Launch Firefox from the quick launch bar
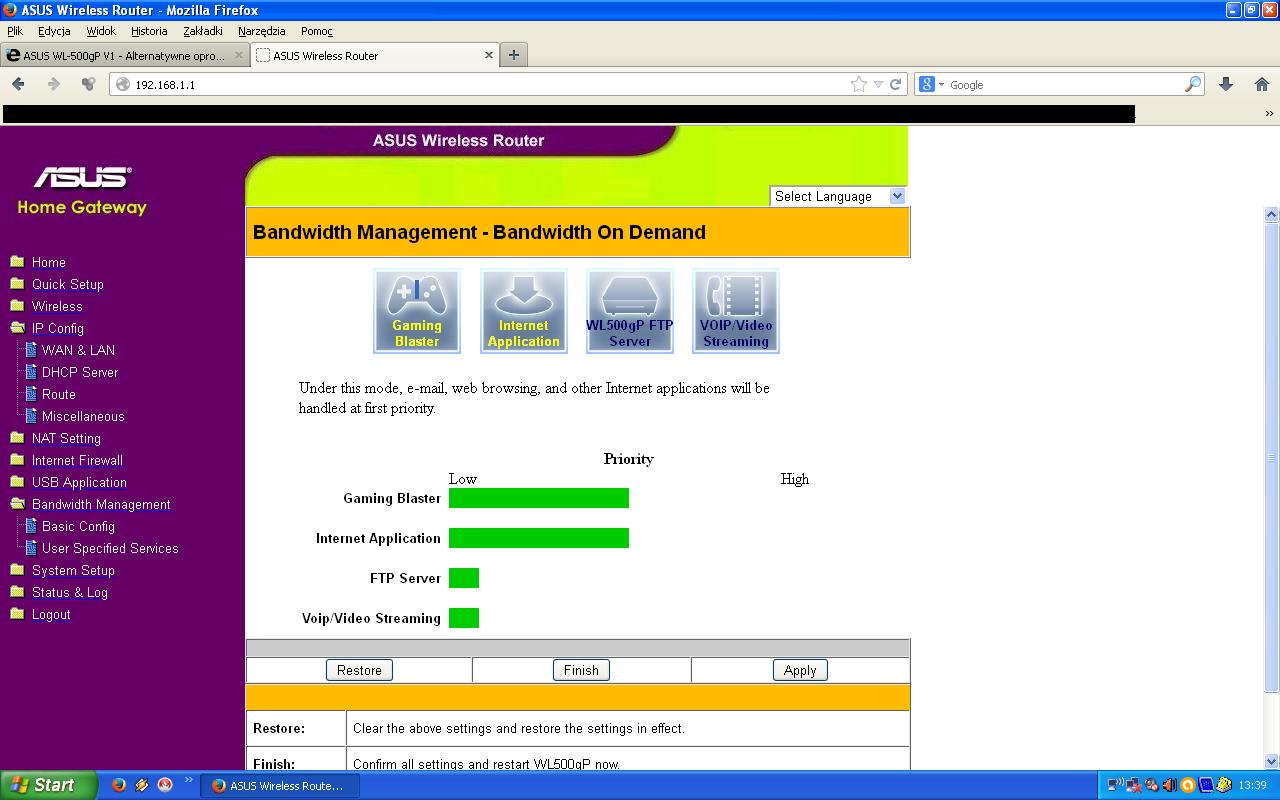1280x800 pixels. 119,785
